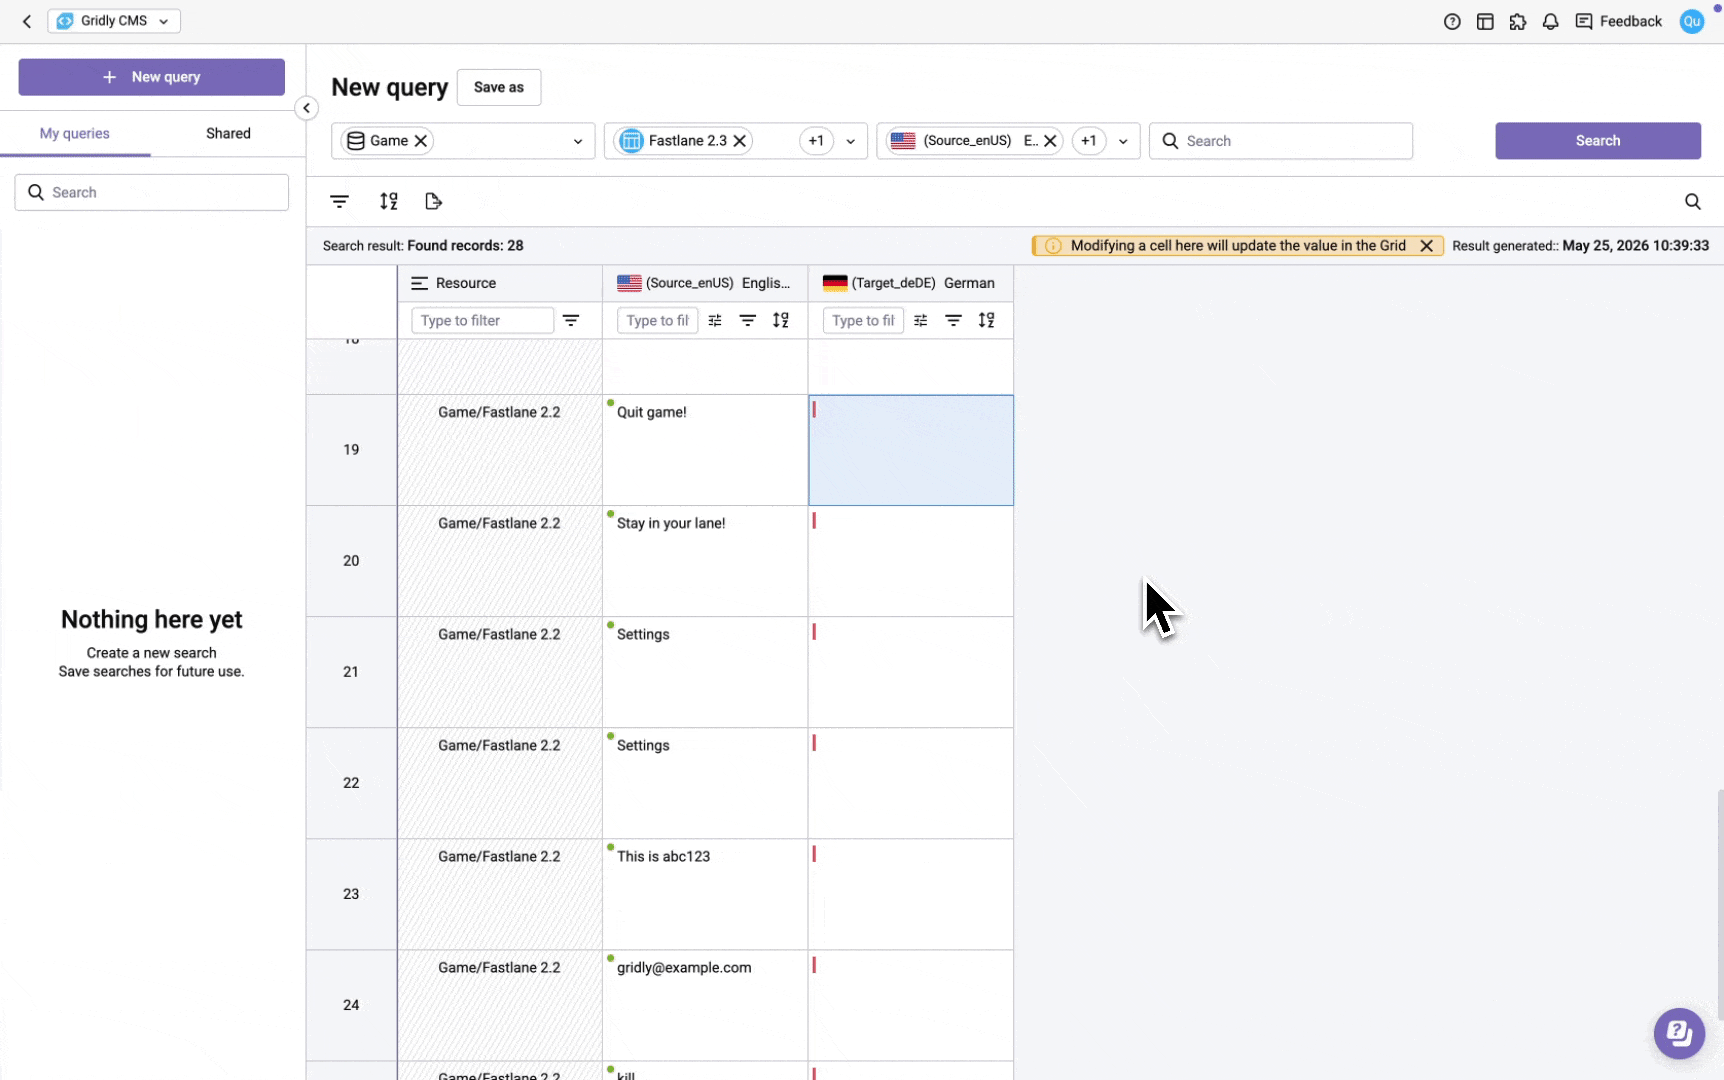Remove the Game database chip
Image resolution: width=1724 pixels, height=1080 pixels.
(x=421, y=141)
